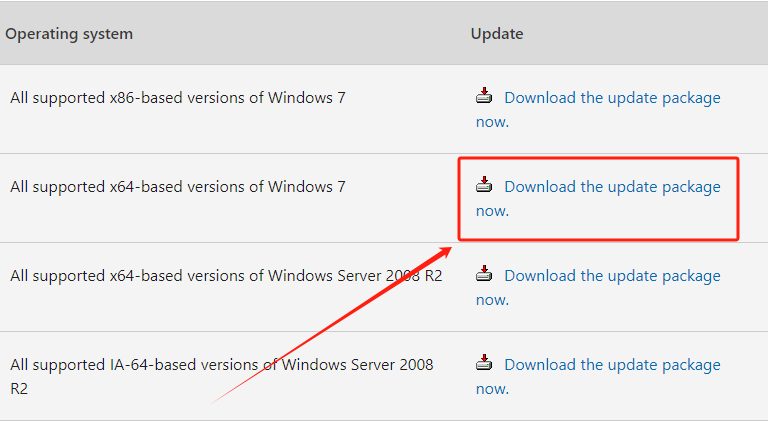The height and width of the screenshot is (422, 768).
Task: Click the x64-based Windows Server 2008 R2 text
Action: pos(226,275)
